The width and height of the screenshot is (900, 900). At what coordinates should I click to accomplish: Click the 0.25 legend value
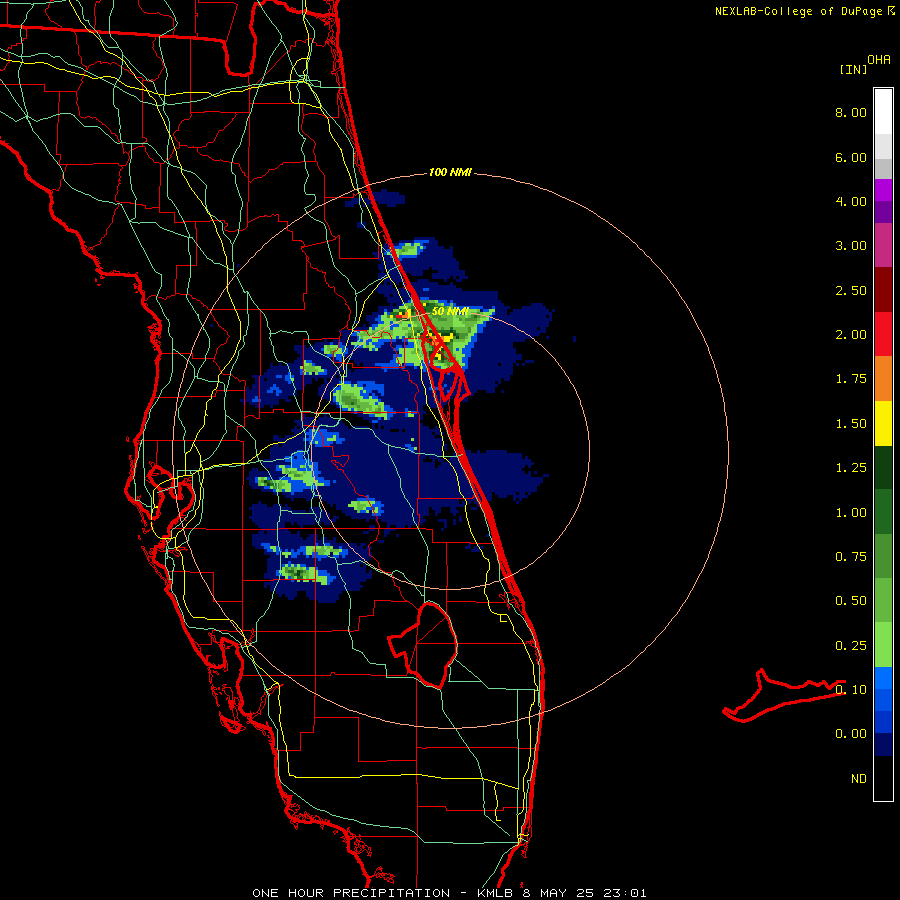[x=851, y=646]
